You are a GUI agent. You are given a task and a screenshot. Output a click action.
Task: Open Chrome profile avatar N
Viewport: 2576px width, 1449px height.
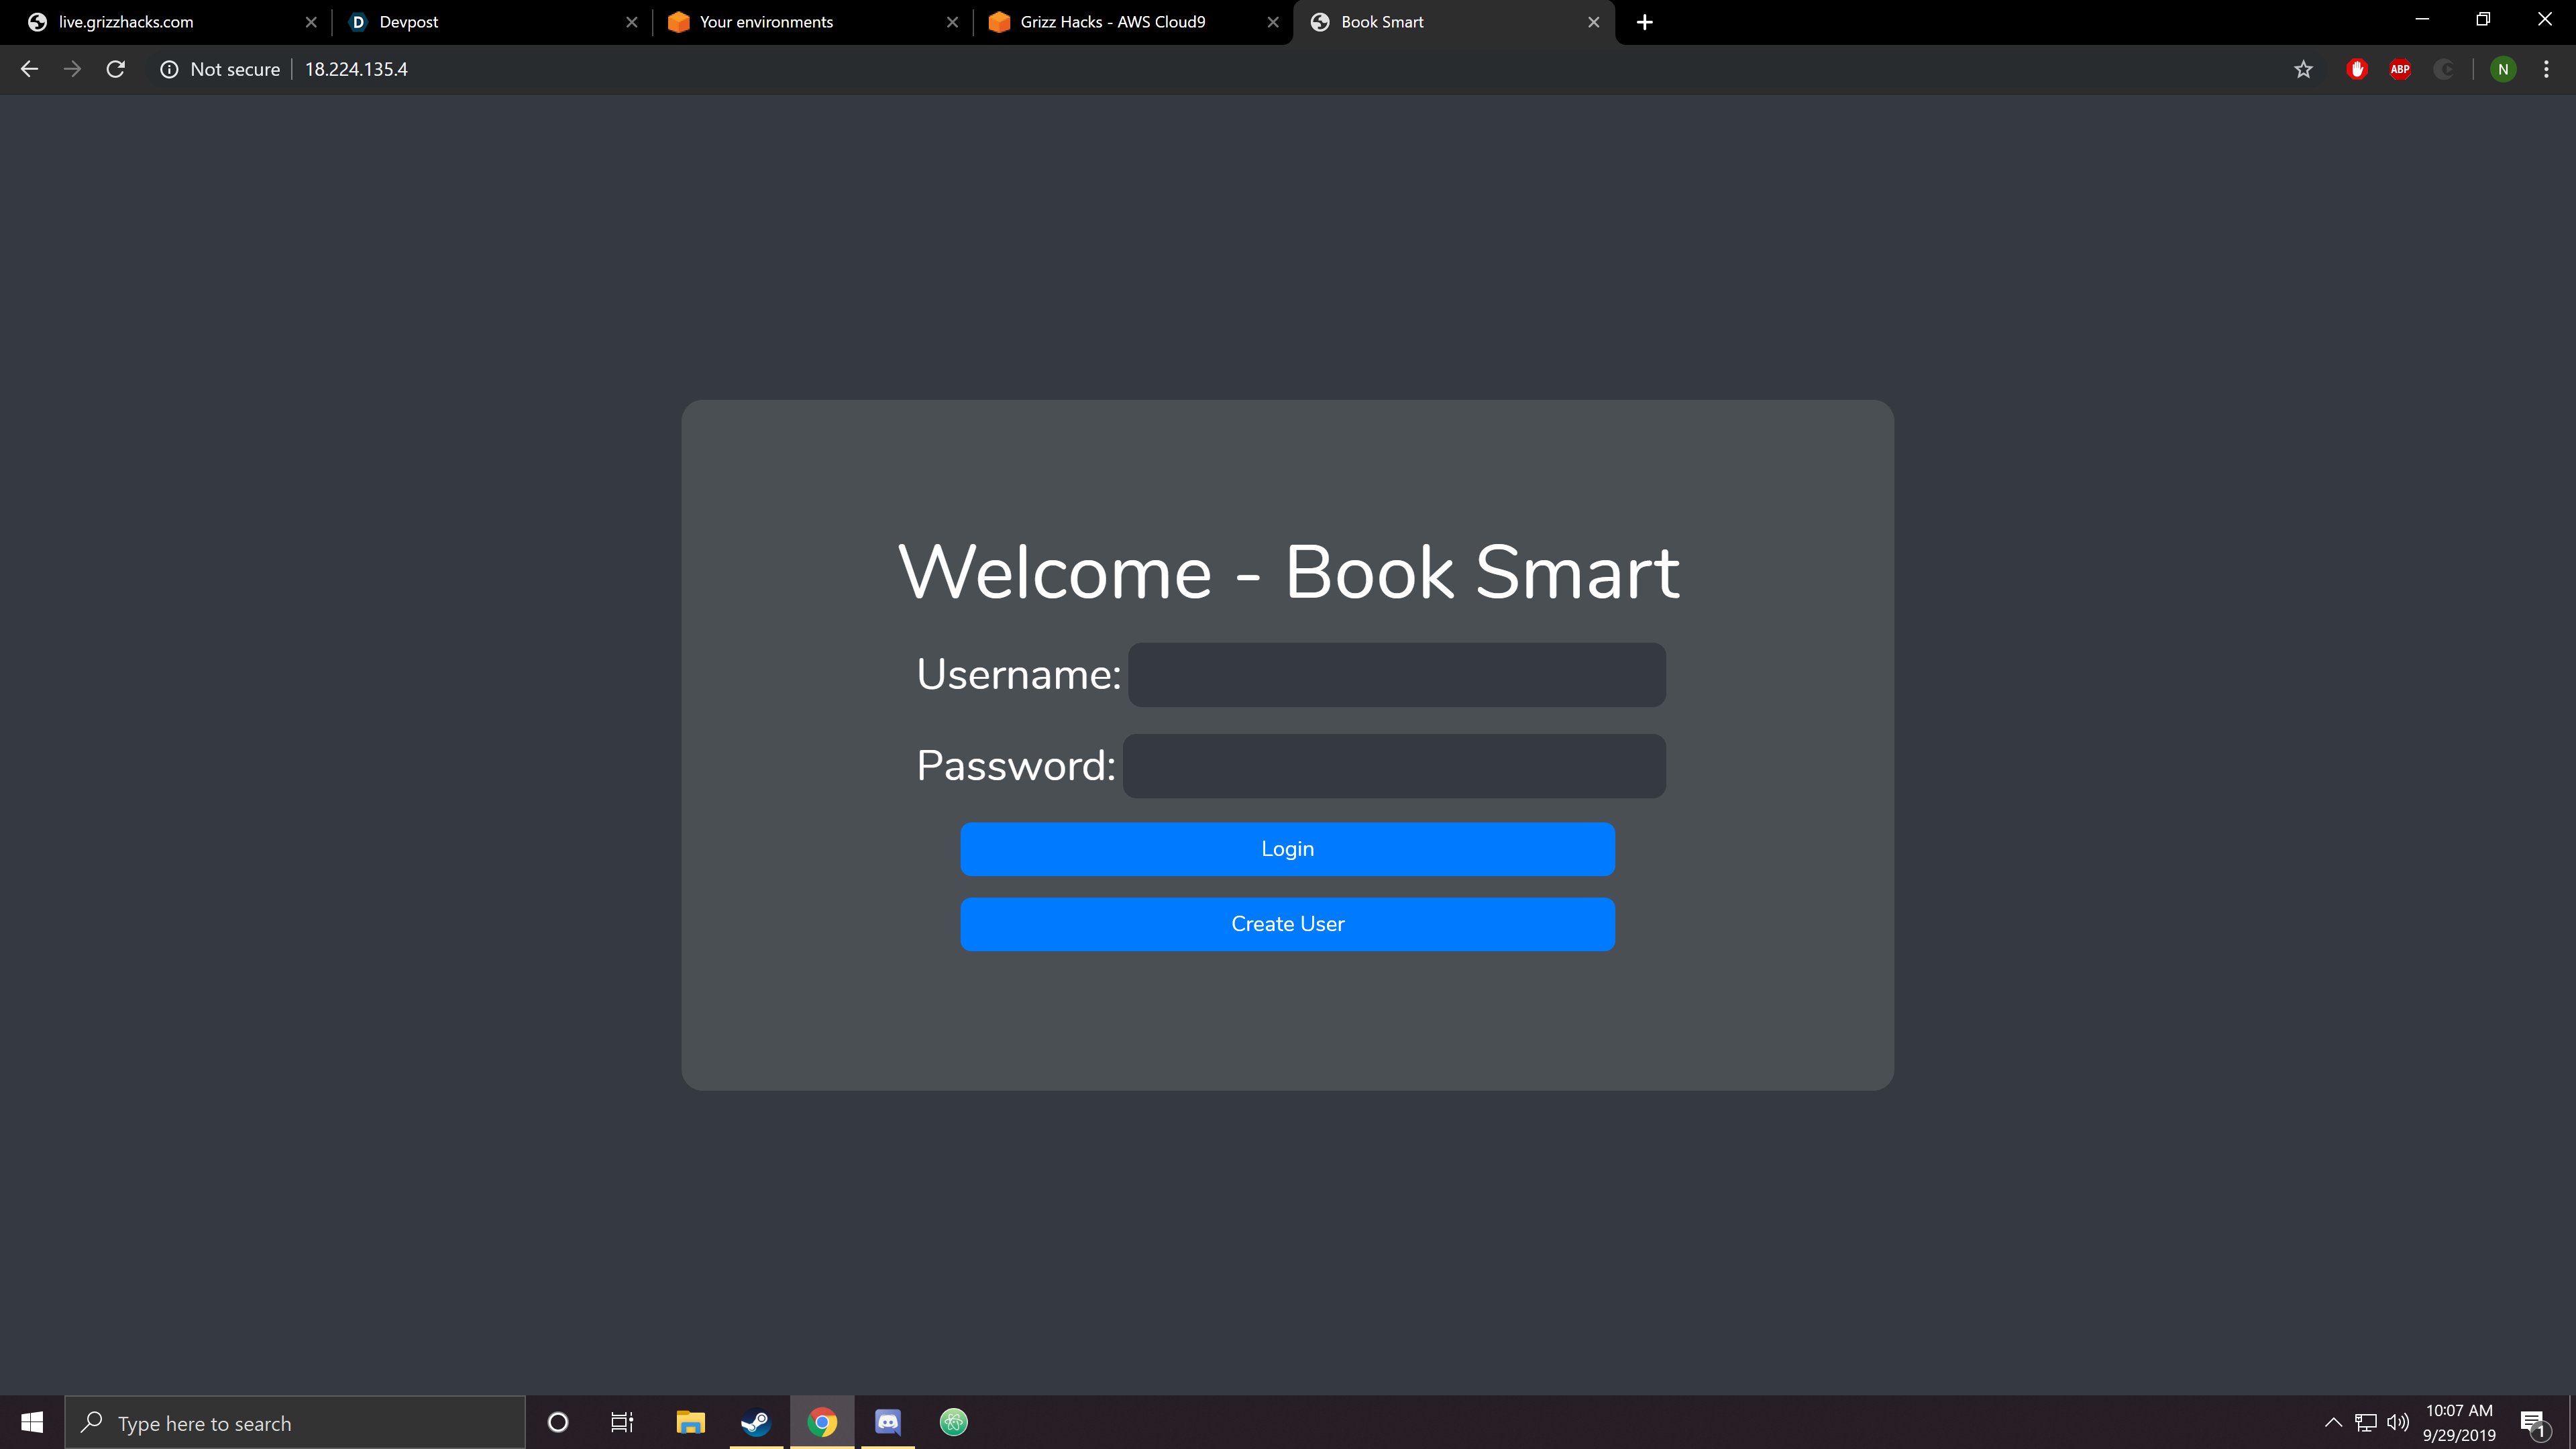[2503, 69]
